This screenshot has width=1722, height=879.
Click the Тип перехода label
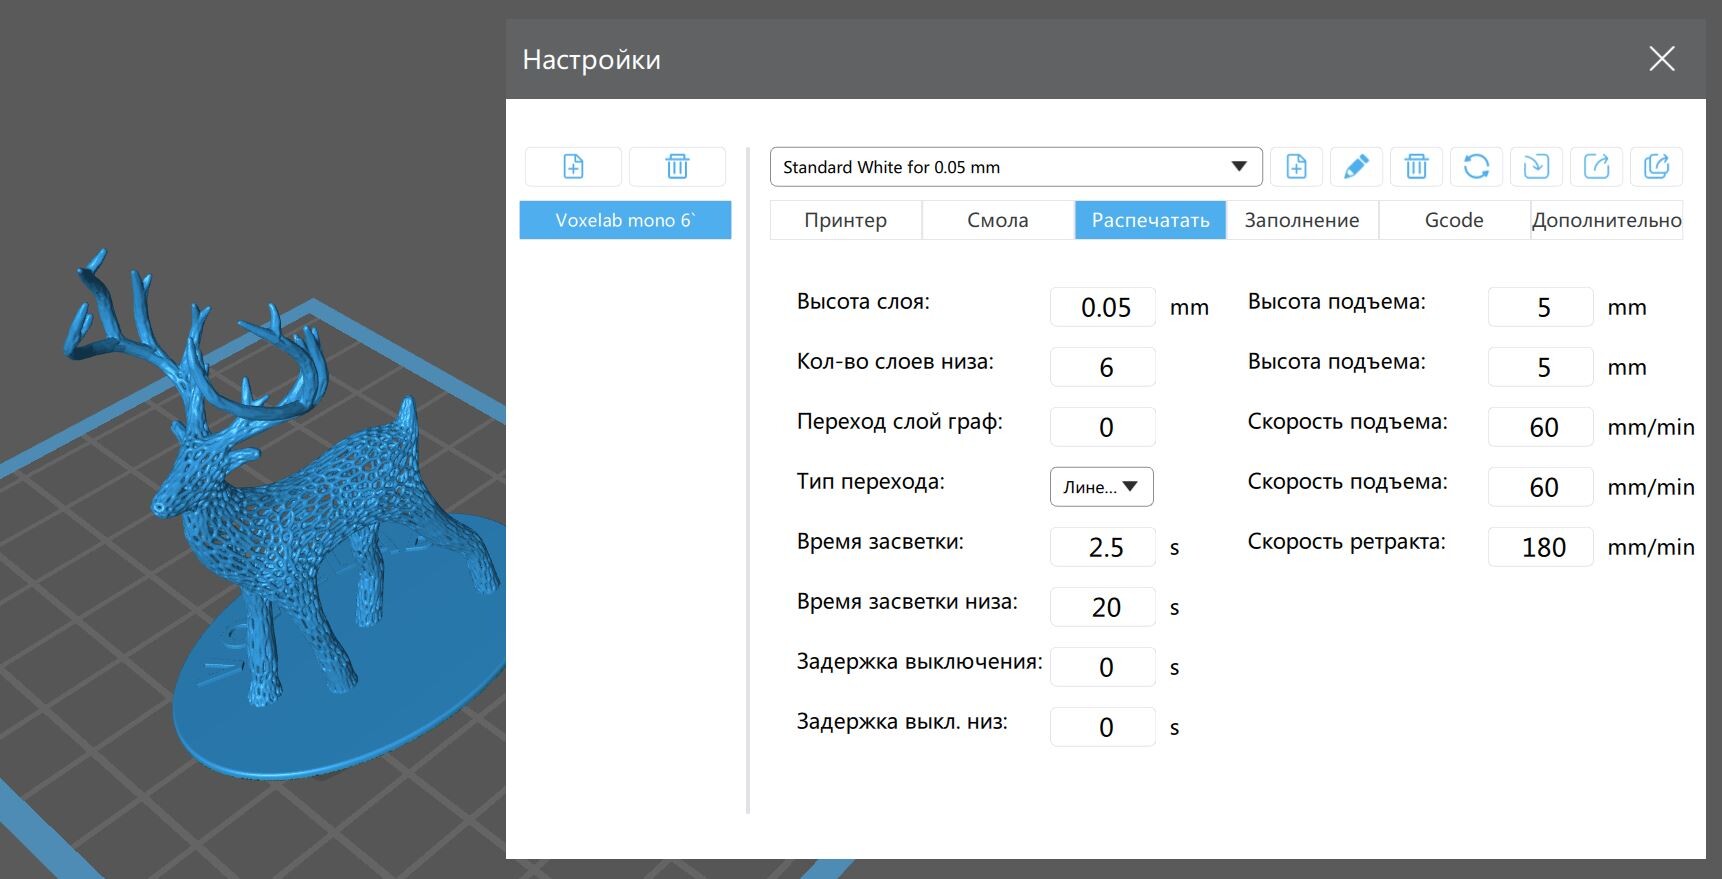870,482
